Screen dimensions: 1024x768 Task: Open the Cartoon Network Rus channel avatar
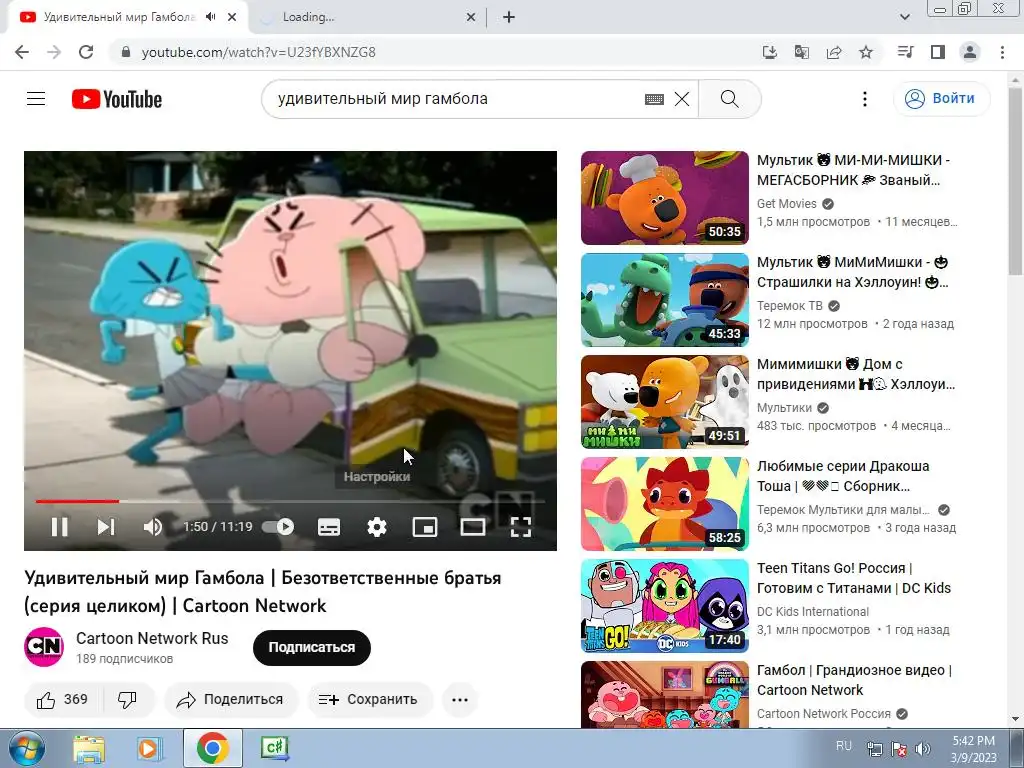[x=44, y=647]
